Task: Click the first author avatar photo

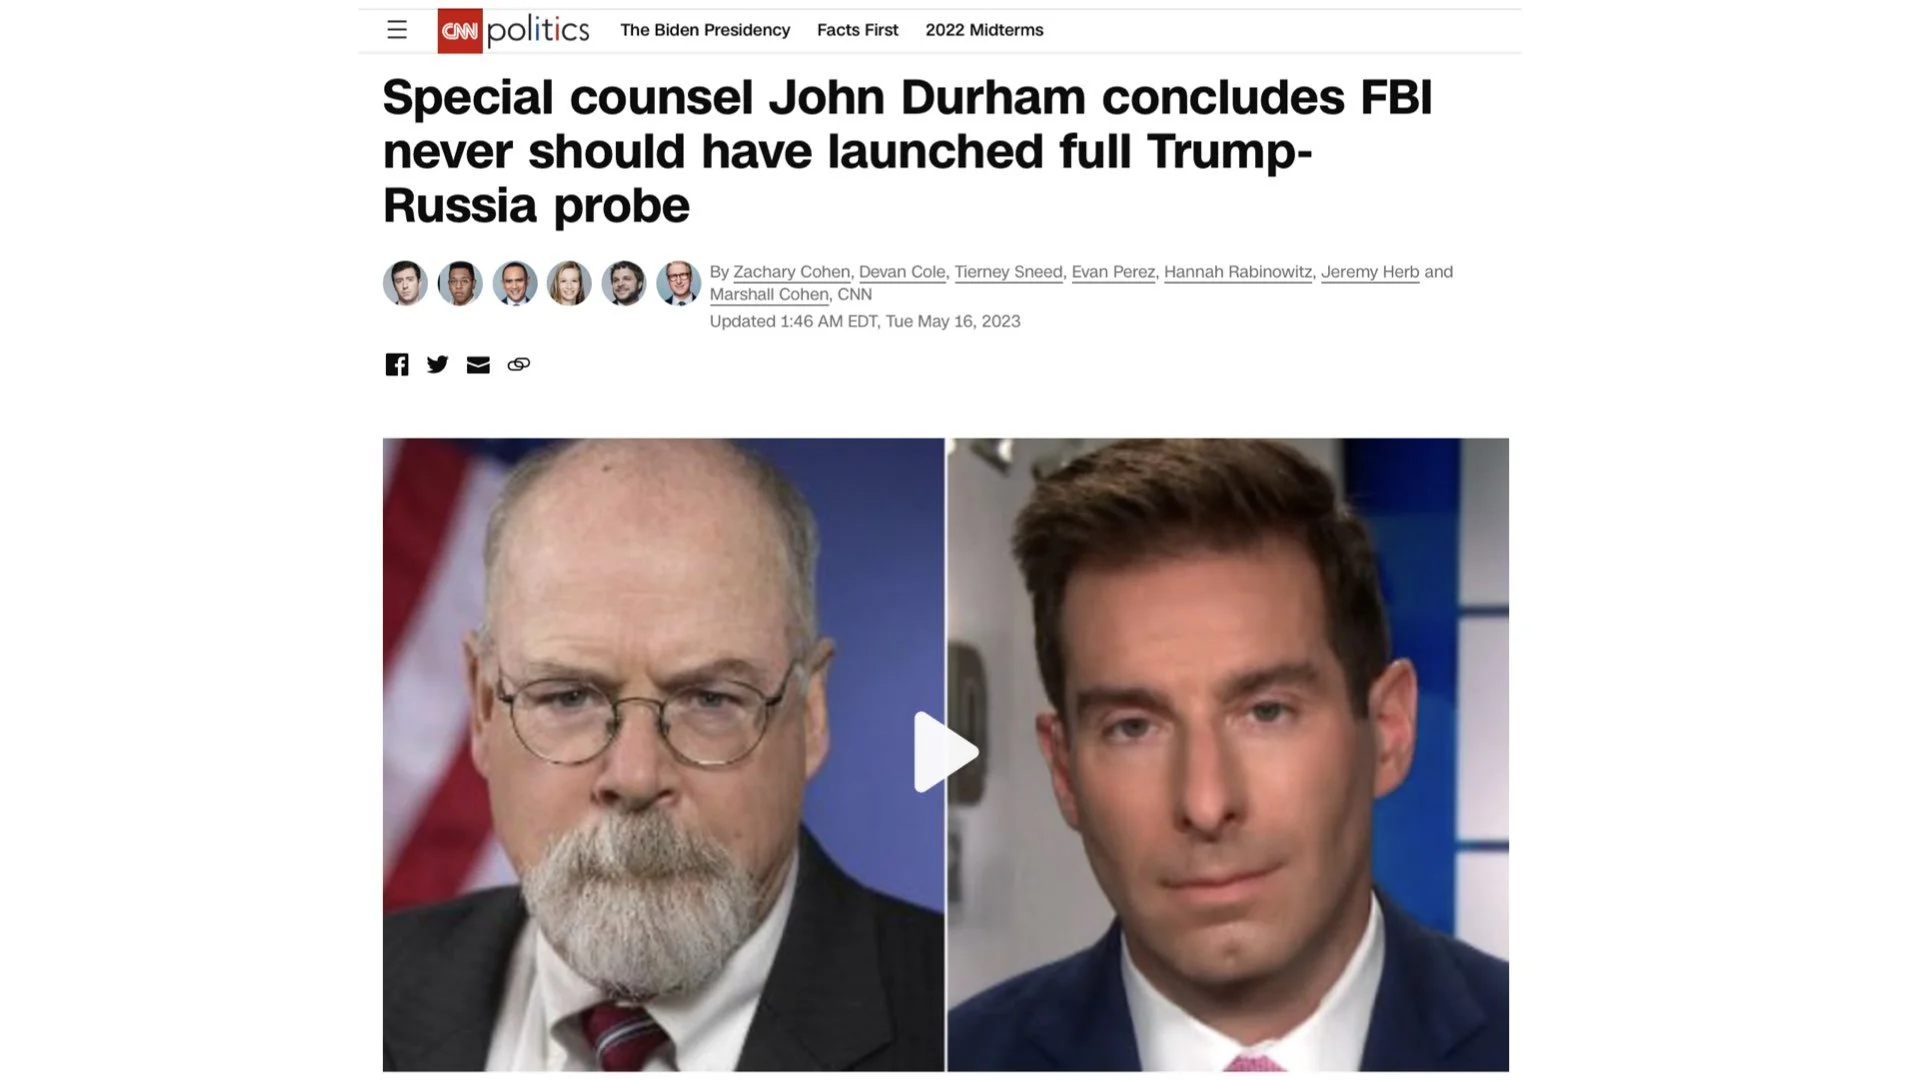Action: (405, 283)
